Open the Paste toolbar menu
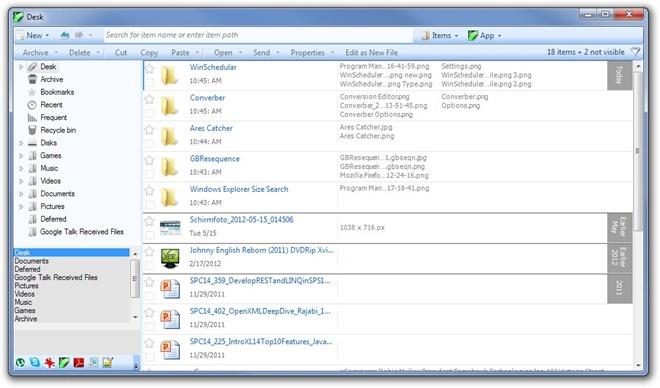 (184, 53)
